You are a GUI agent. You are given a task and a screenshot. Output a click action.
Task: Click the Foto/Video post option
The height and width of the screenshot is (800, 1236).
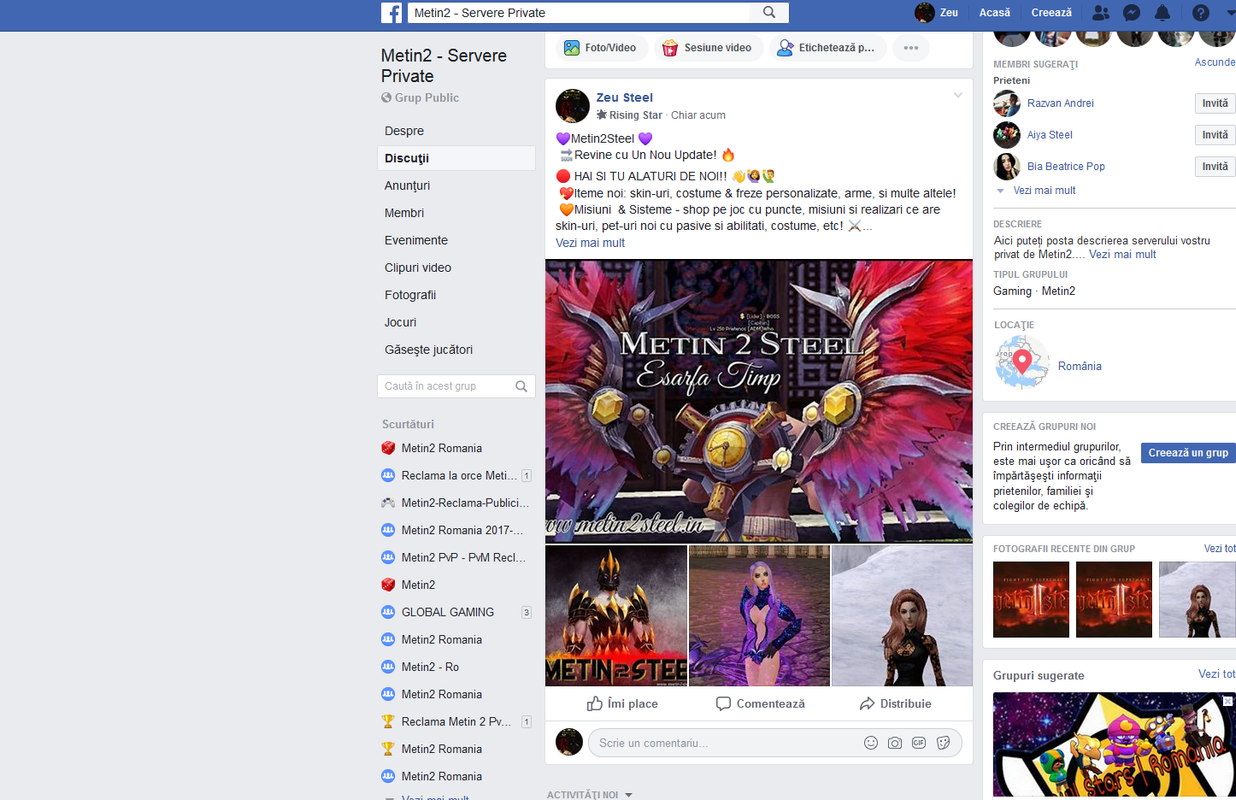tap(600, 48)
